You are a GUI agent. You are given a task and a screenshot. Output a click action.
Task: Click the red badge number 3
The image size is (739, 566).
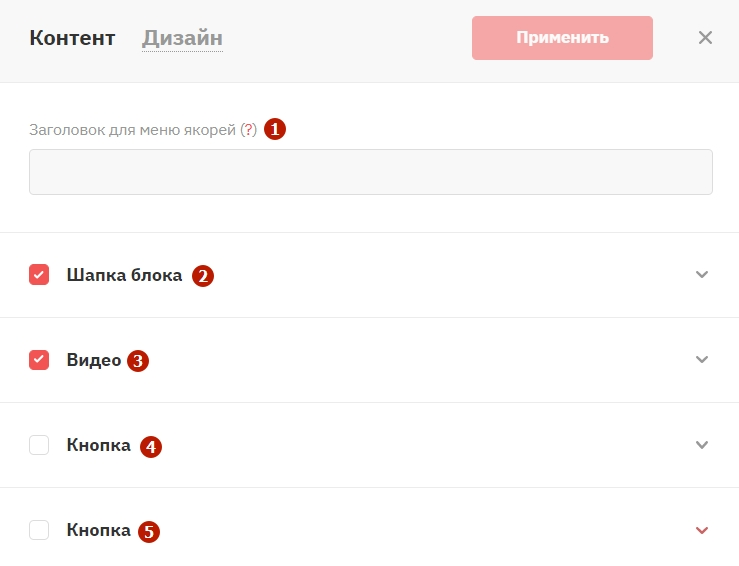pyautogui.click(x=138, y=361)
